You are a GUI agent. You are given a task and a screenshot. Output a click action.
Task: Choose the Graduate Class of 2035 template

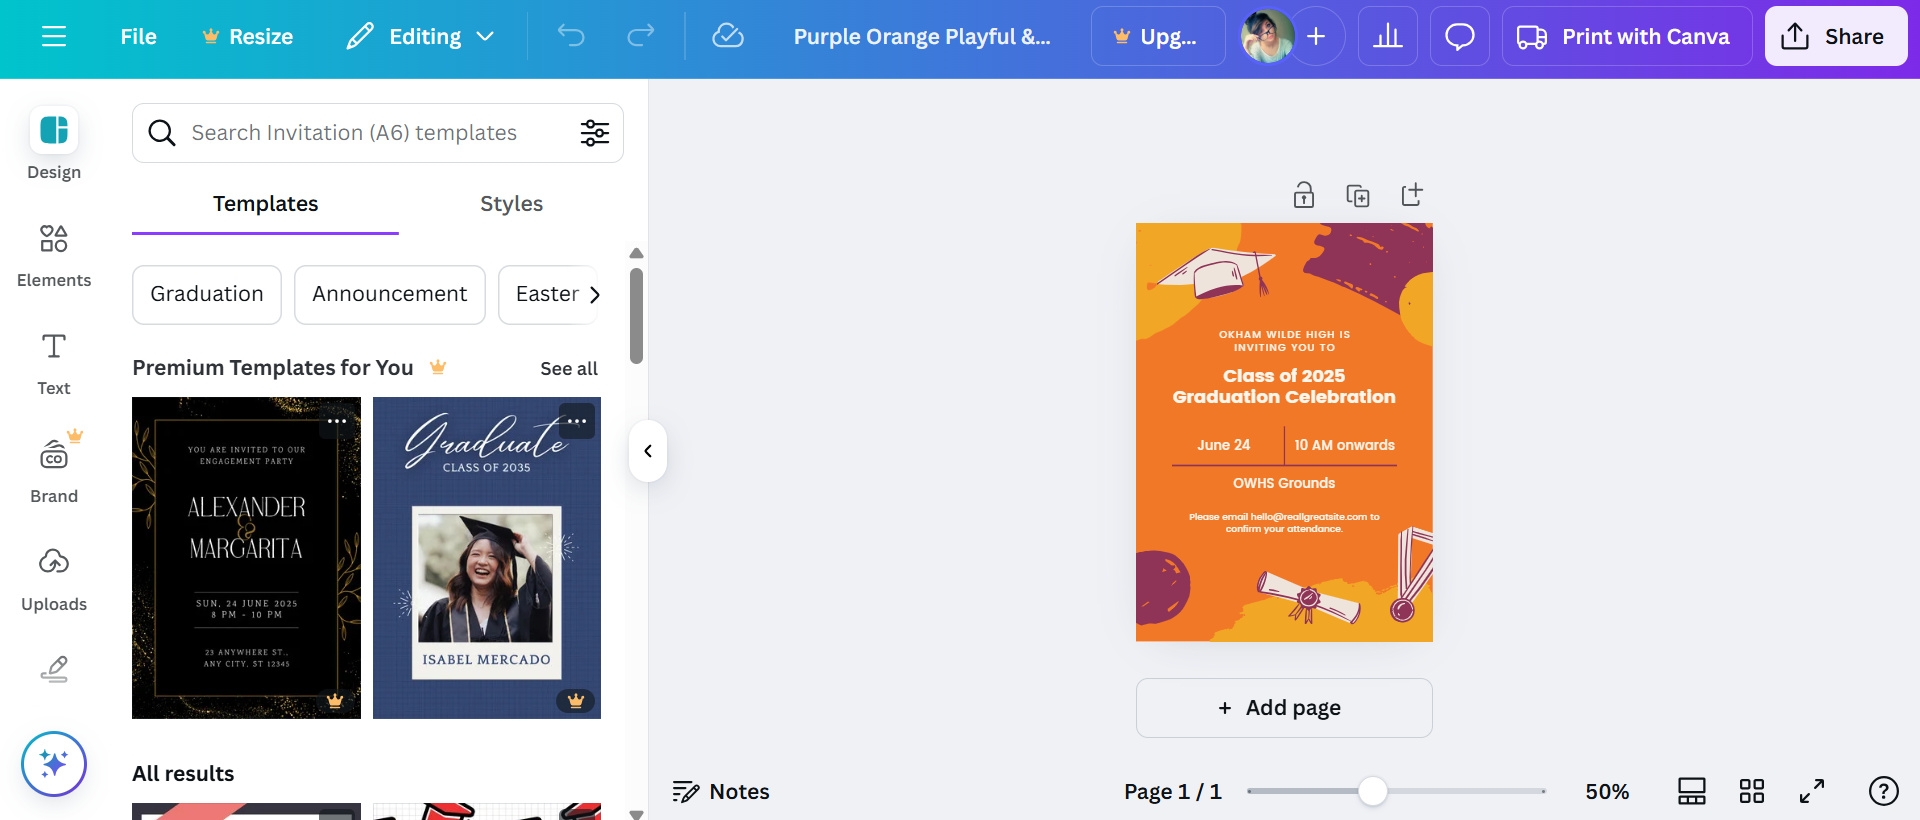487,558
